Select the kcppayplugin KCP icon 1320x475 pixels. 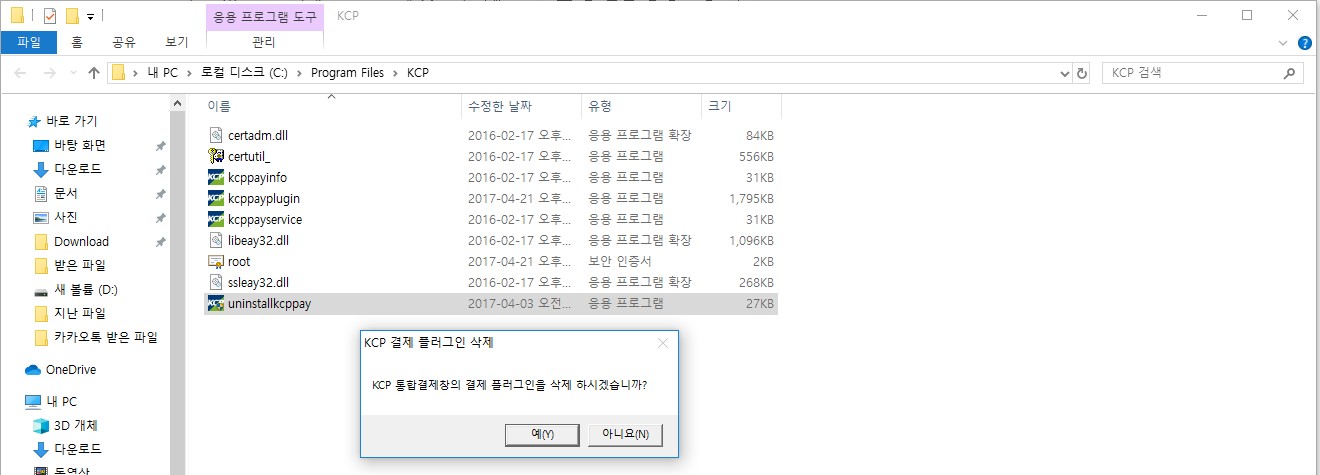pos(215,198)
